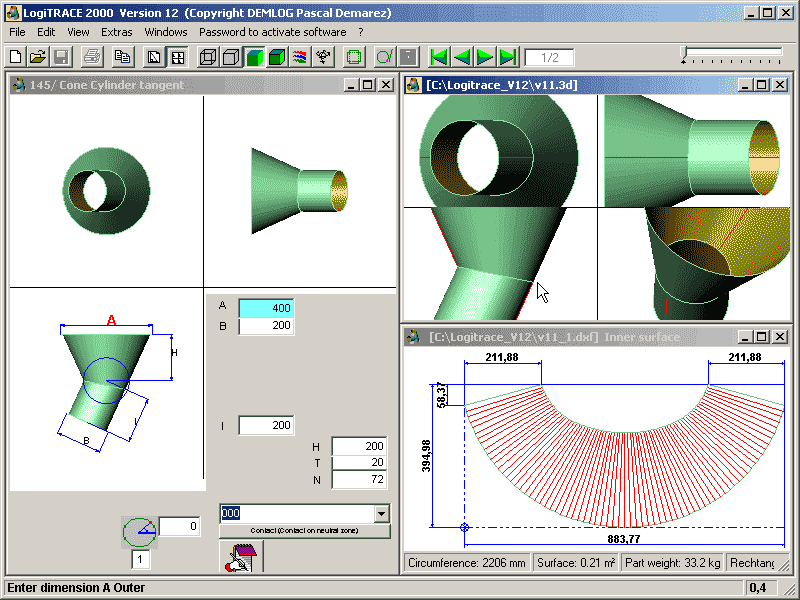Open the File menu

[x=17, y=32]
